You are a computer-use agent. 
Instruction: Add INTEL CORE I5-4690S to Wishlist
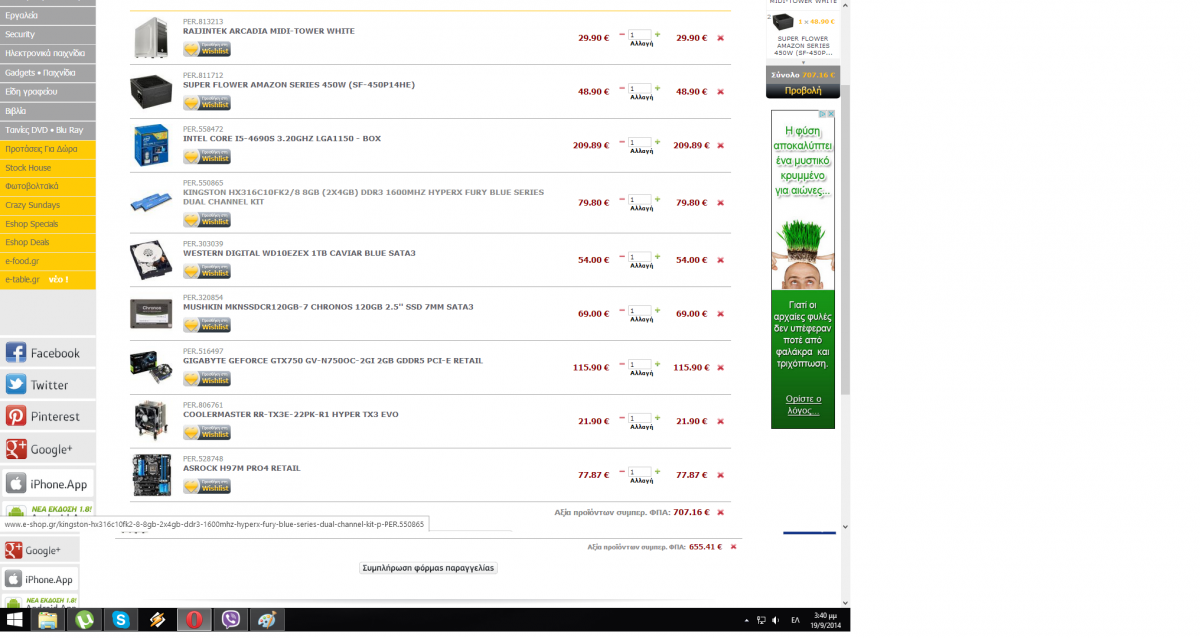[207, 157]
